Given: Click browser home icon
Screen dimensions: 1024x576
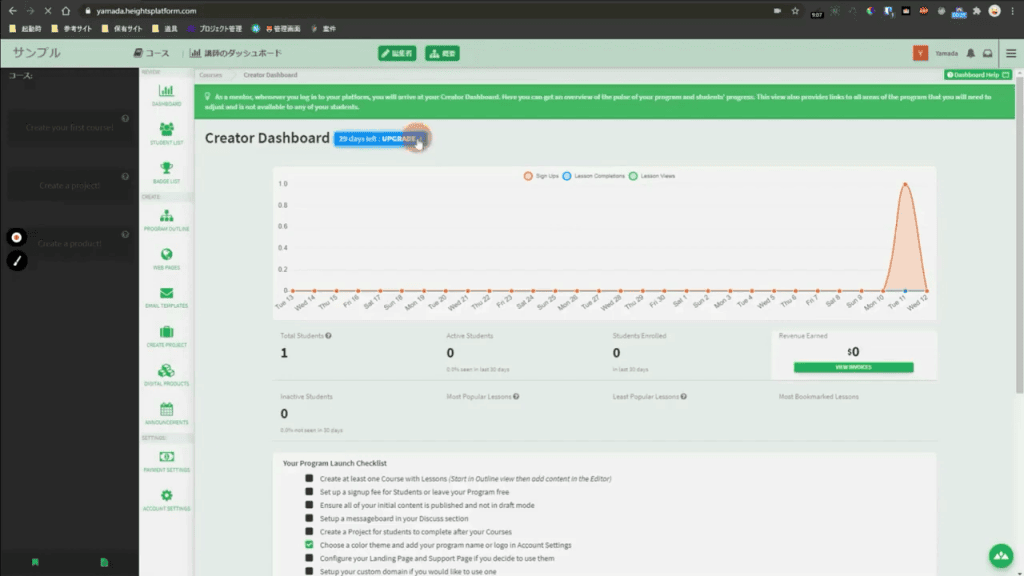Looking at the screenshot, I should 65,10.
